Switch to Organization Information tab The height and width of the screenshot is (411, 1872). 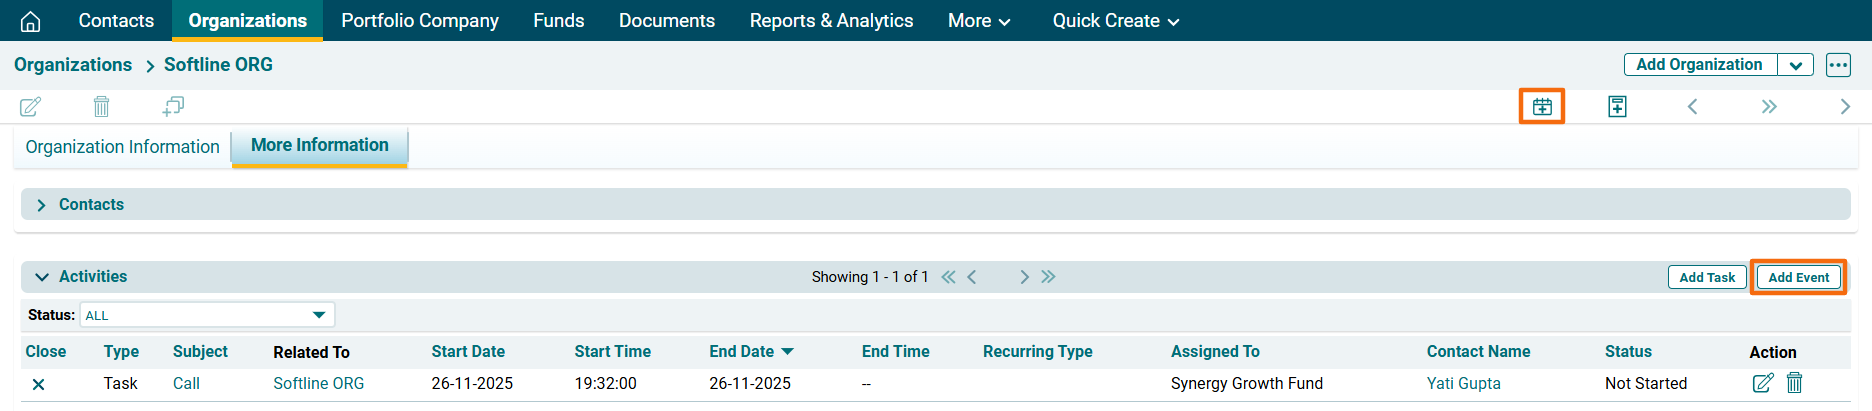122,147
